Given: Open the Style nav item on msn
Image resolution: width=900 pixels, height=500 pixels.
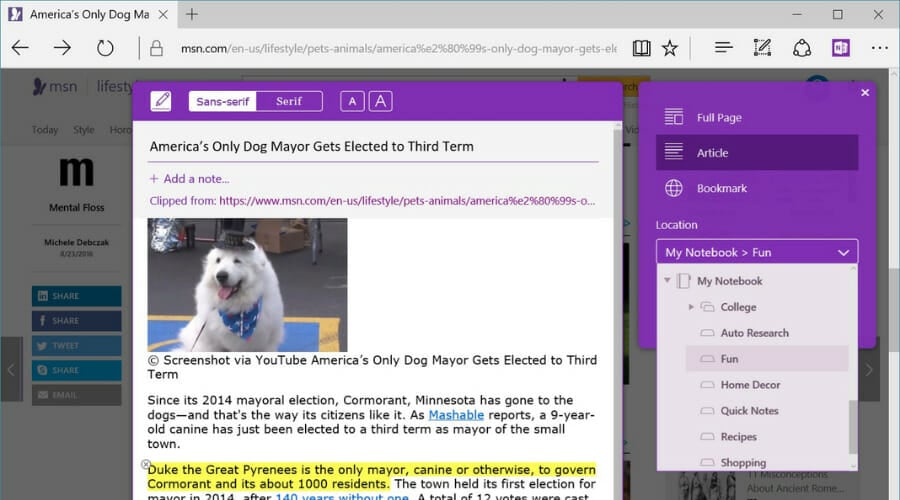Looking at the screenshot, I should pos(84,130).
